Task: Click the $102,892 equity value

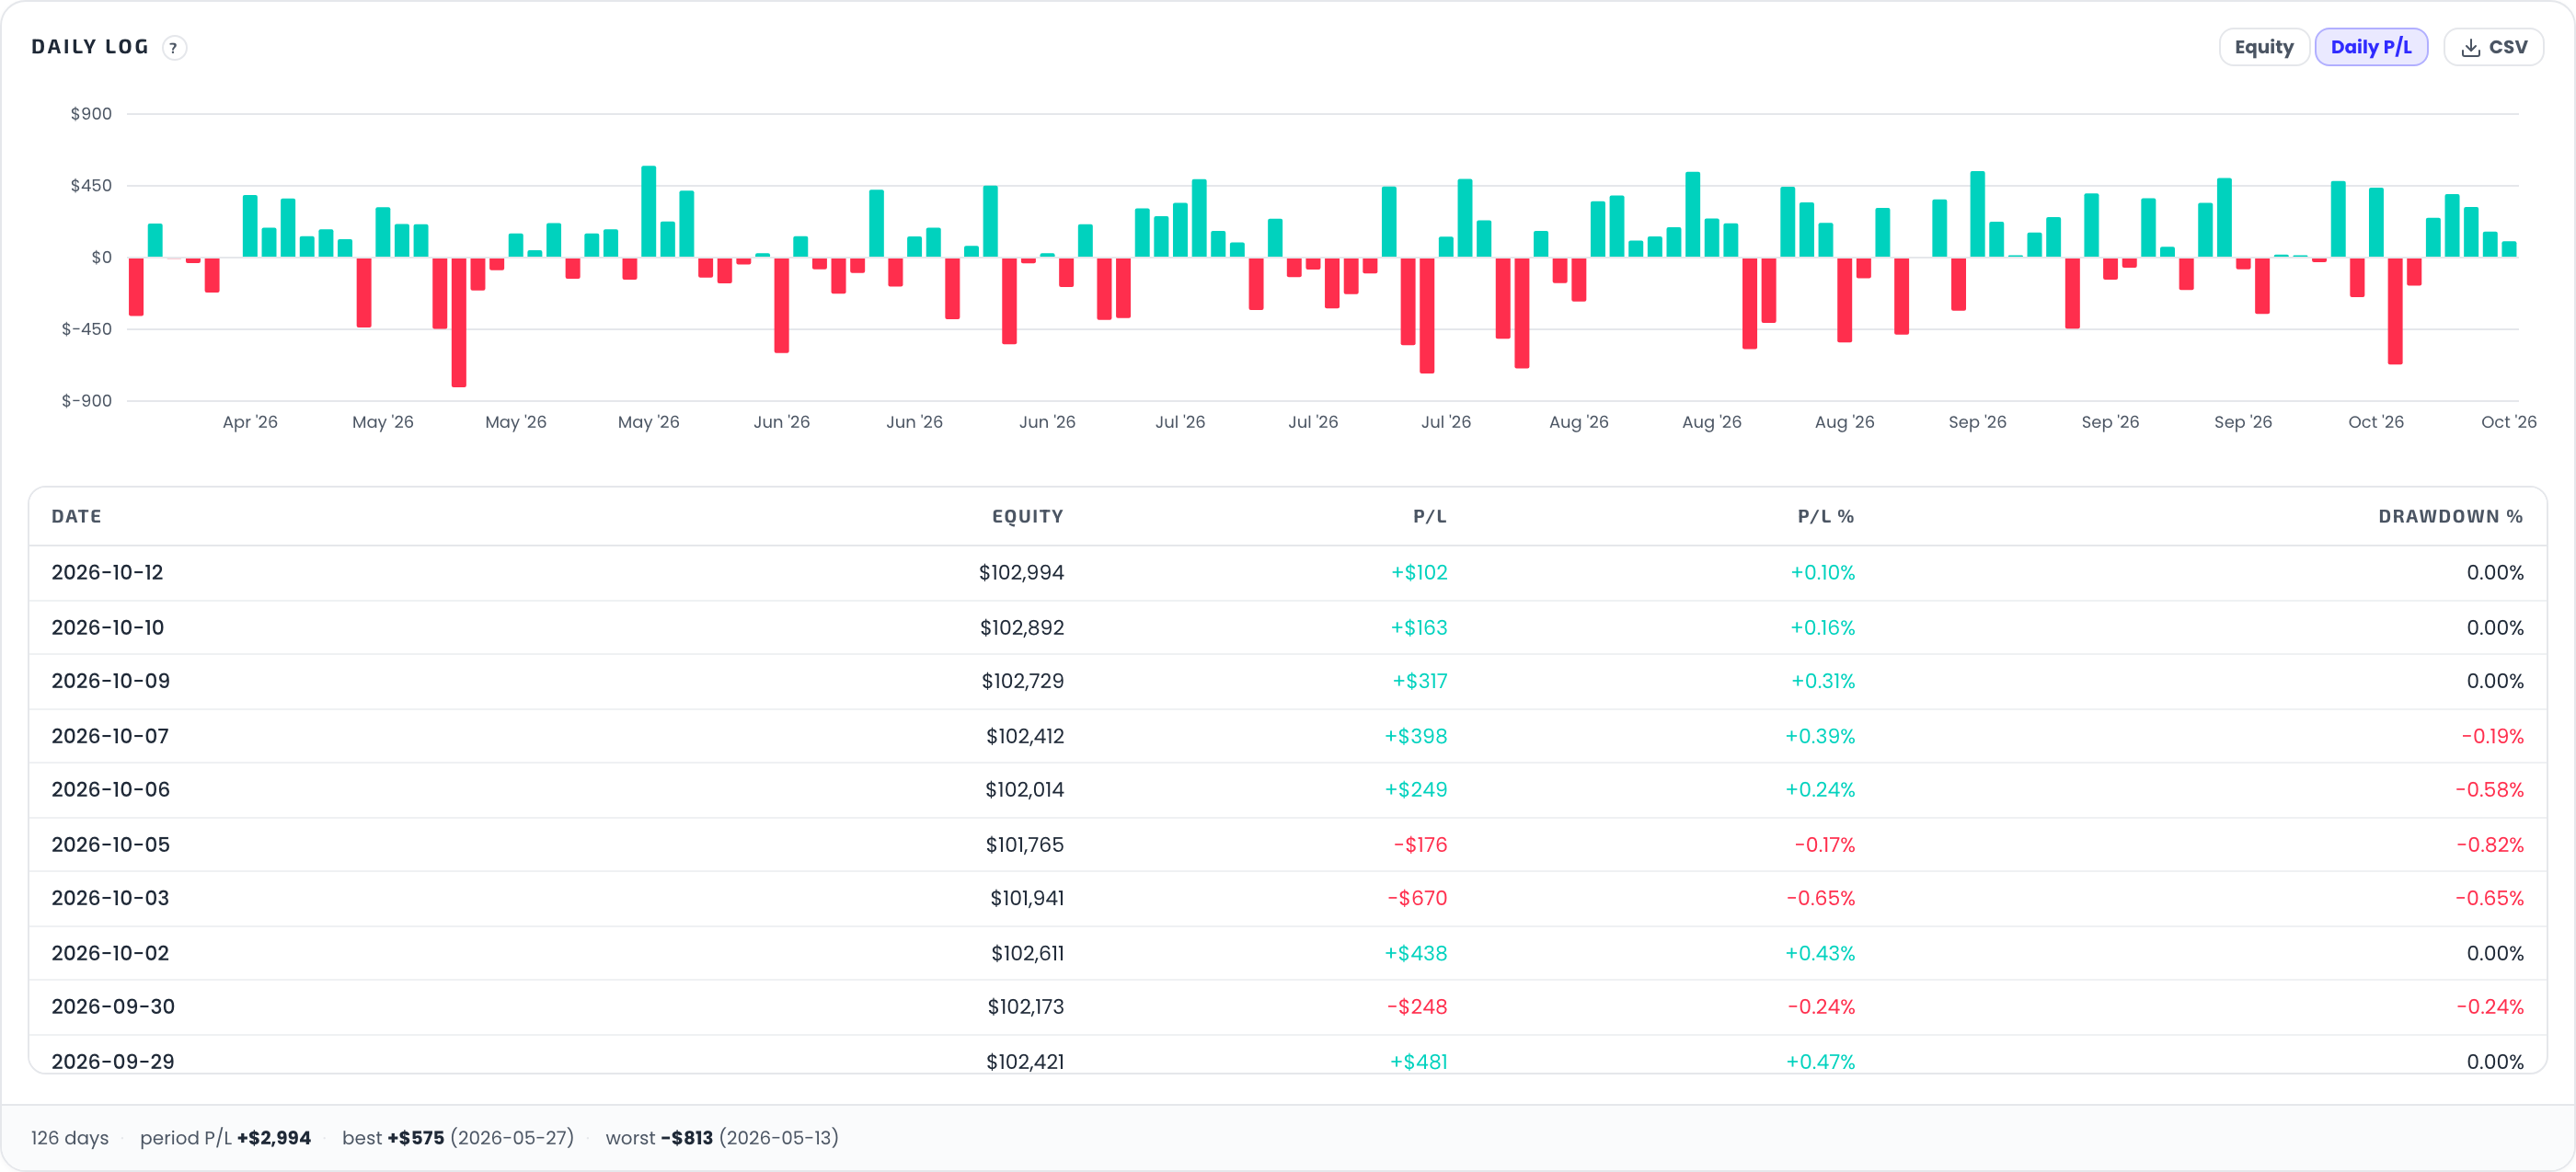Action: (1021, 628)
